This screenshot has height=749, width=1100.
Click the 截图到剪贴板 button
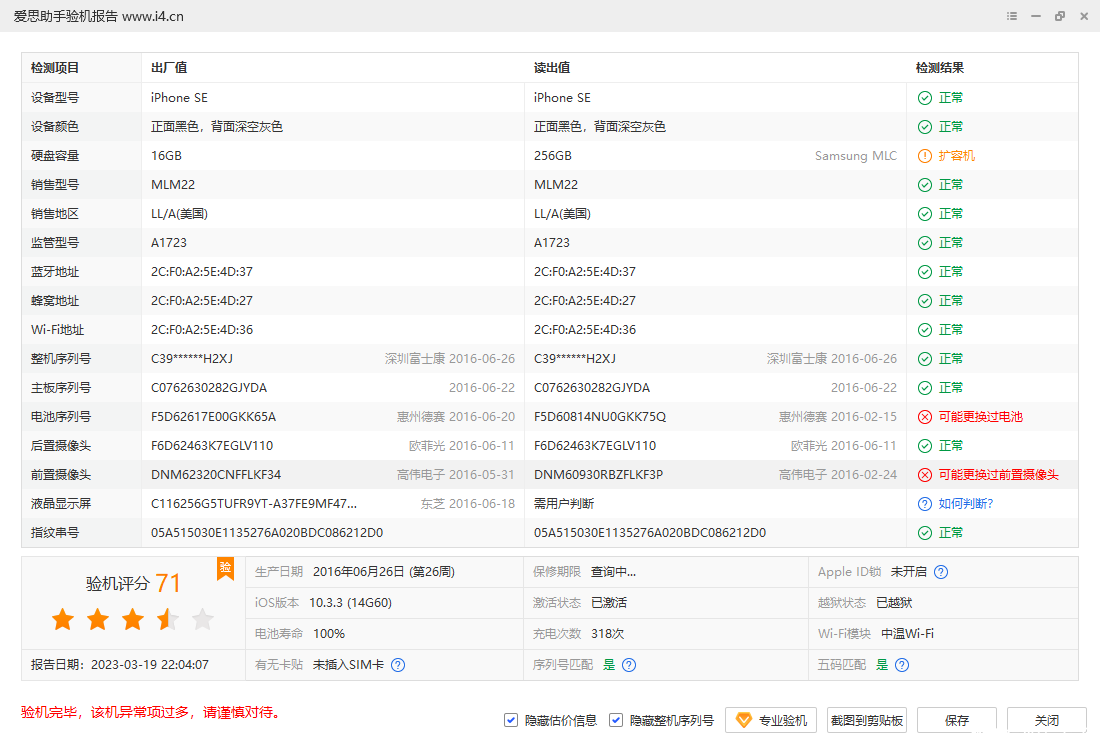tap(866, 720)
